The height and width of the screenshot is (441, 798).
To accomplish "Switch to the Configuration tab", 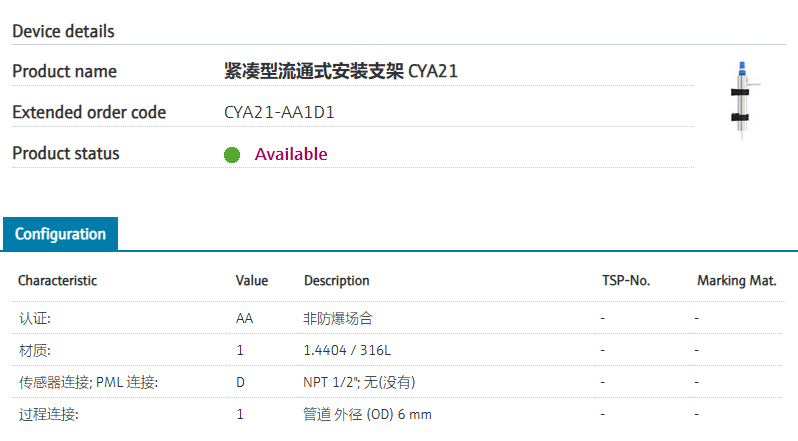I will (60, 234).
